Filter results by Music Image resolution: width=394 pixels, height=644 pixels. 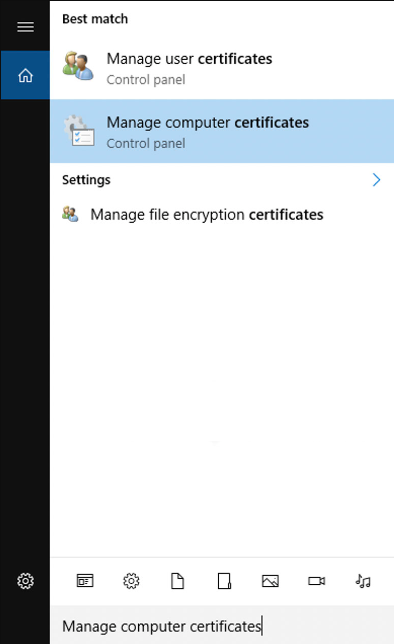(x=363, y=581)
